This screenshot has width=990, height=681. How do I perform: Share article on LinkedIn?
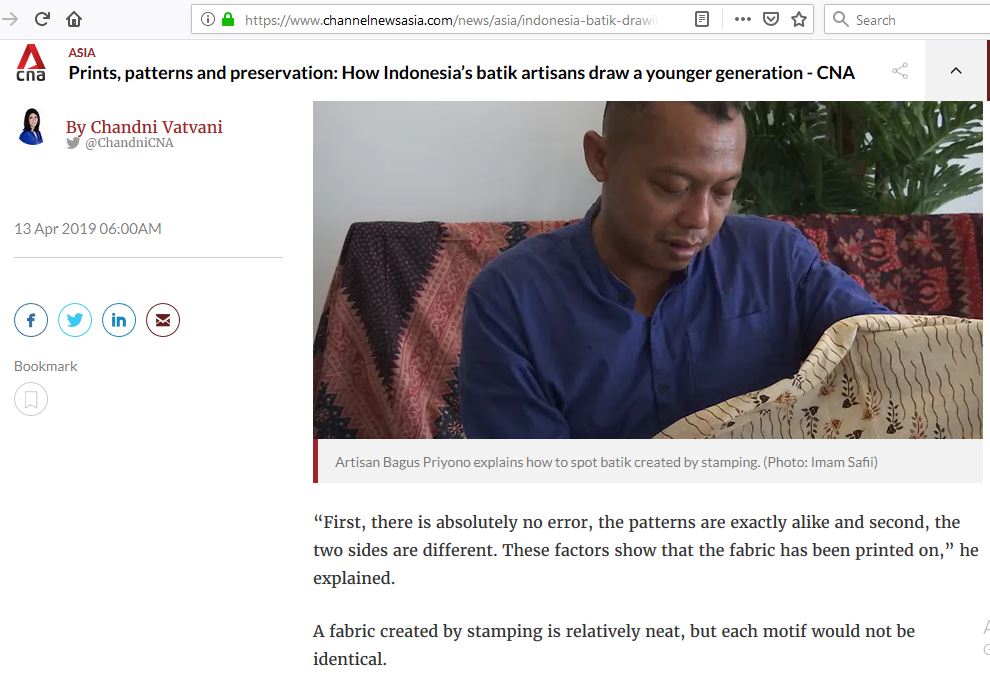[x=119, y=320]
